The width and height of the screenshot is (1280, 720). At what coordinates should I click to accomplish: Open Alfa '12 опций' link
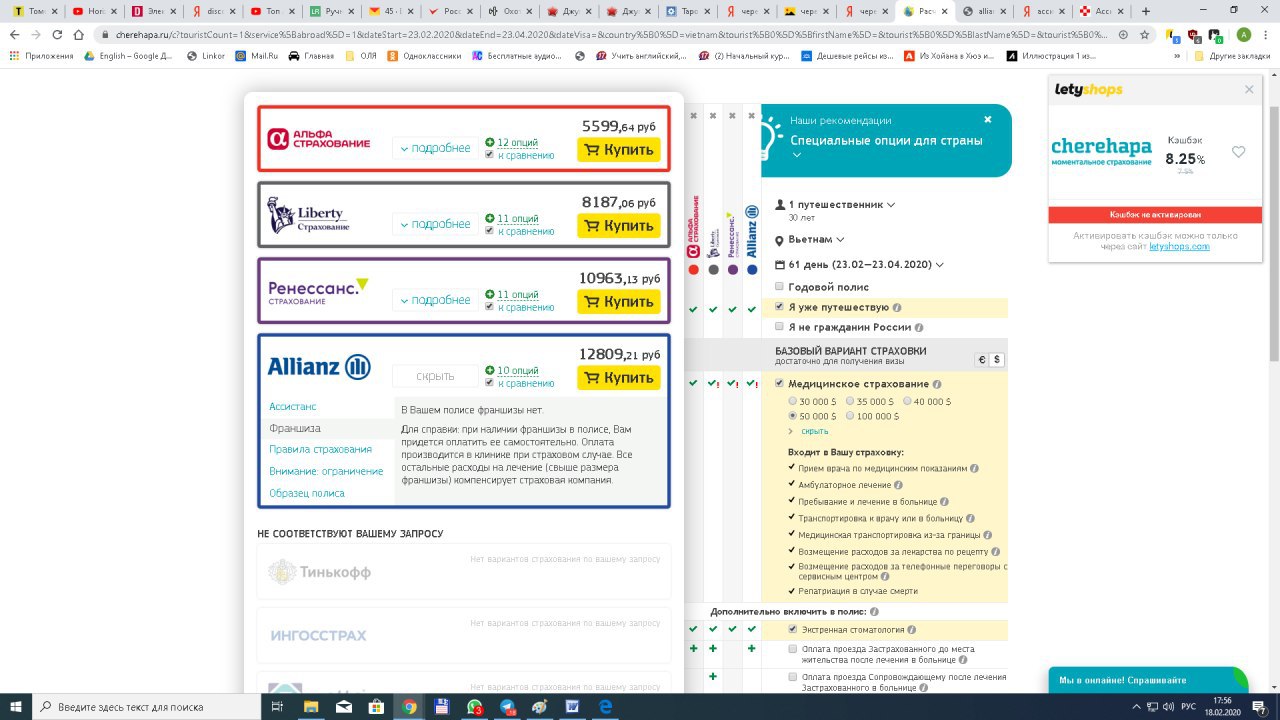(x=518, y=143)
